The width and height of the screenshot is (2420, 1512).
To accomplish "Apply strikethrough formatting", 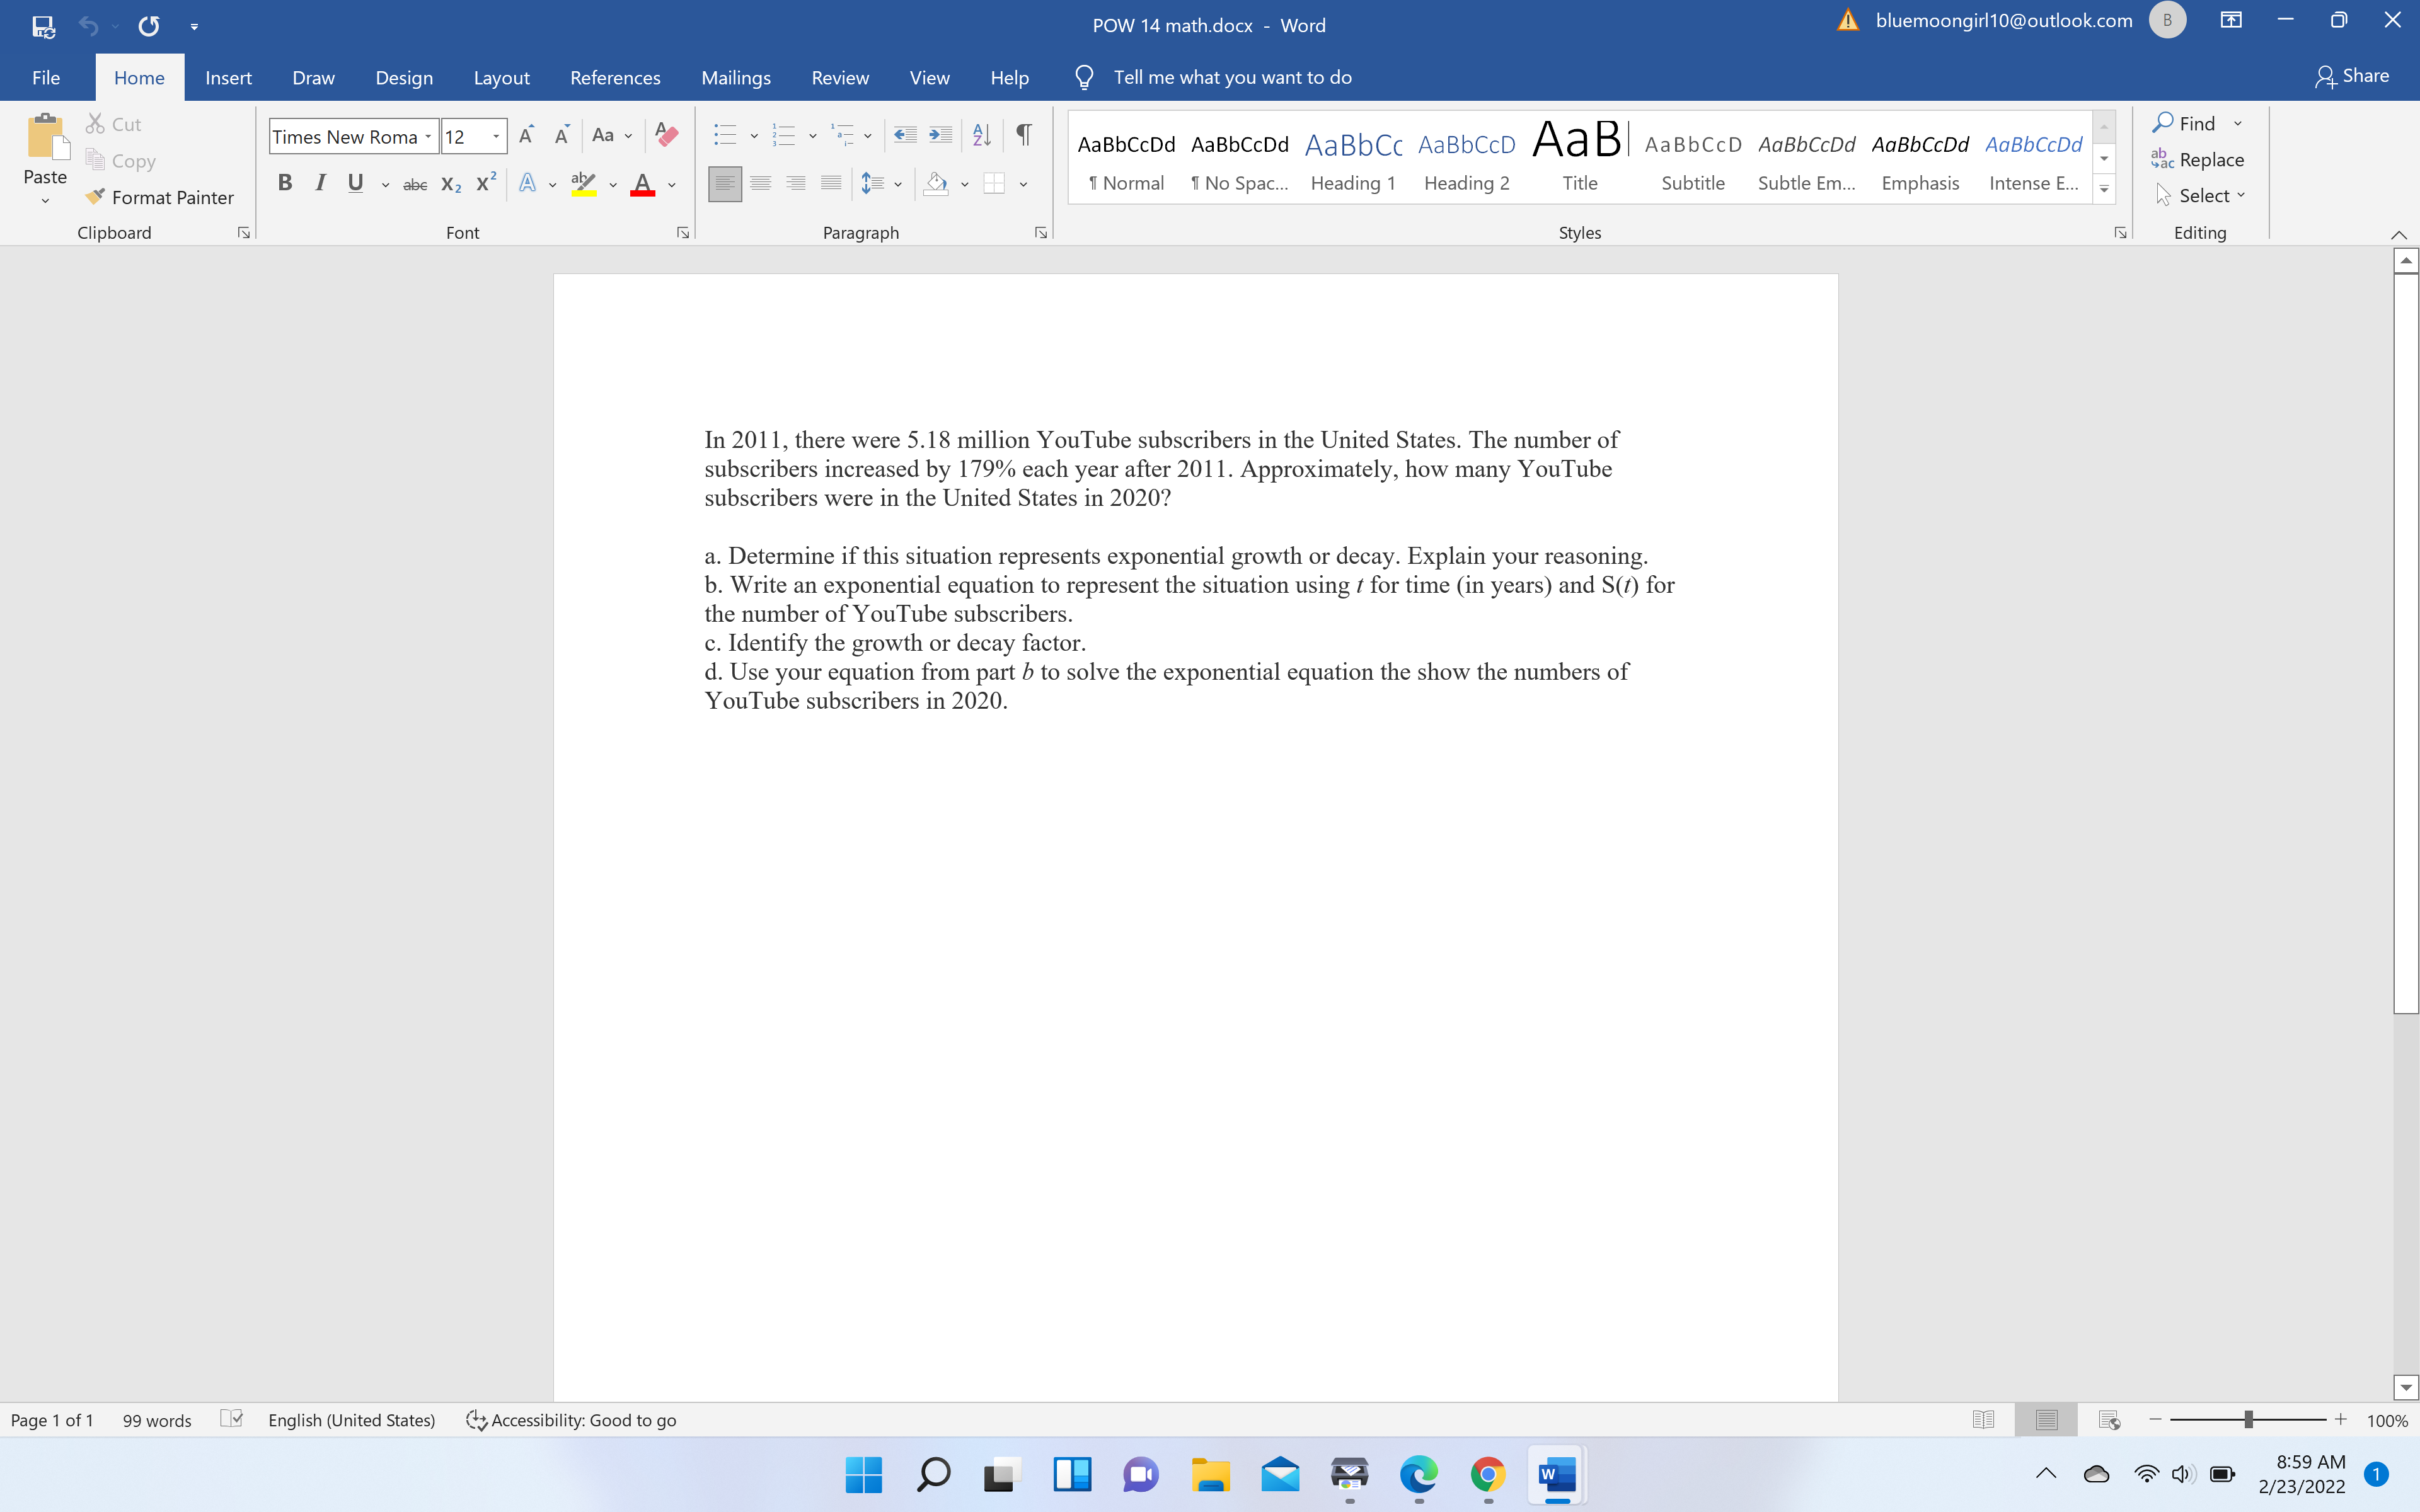I will pyautogui.click(x=416, y=184).
